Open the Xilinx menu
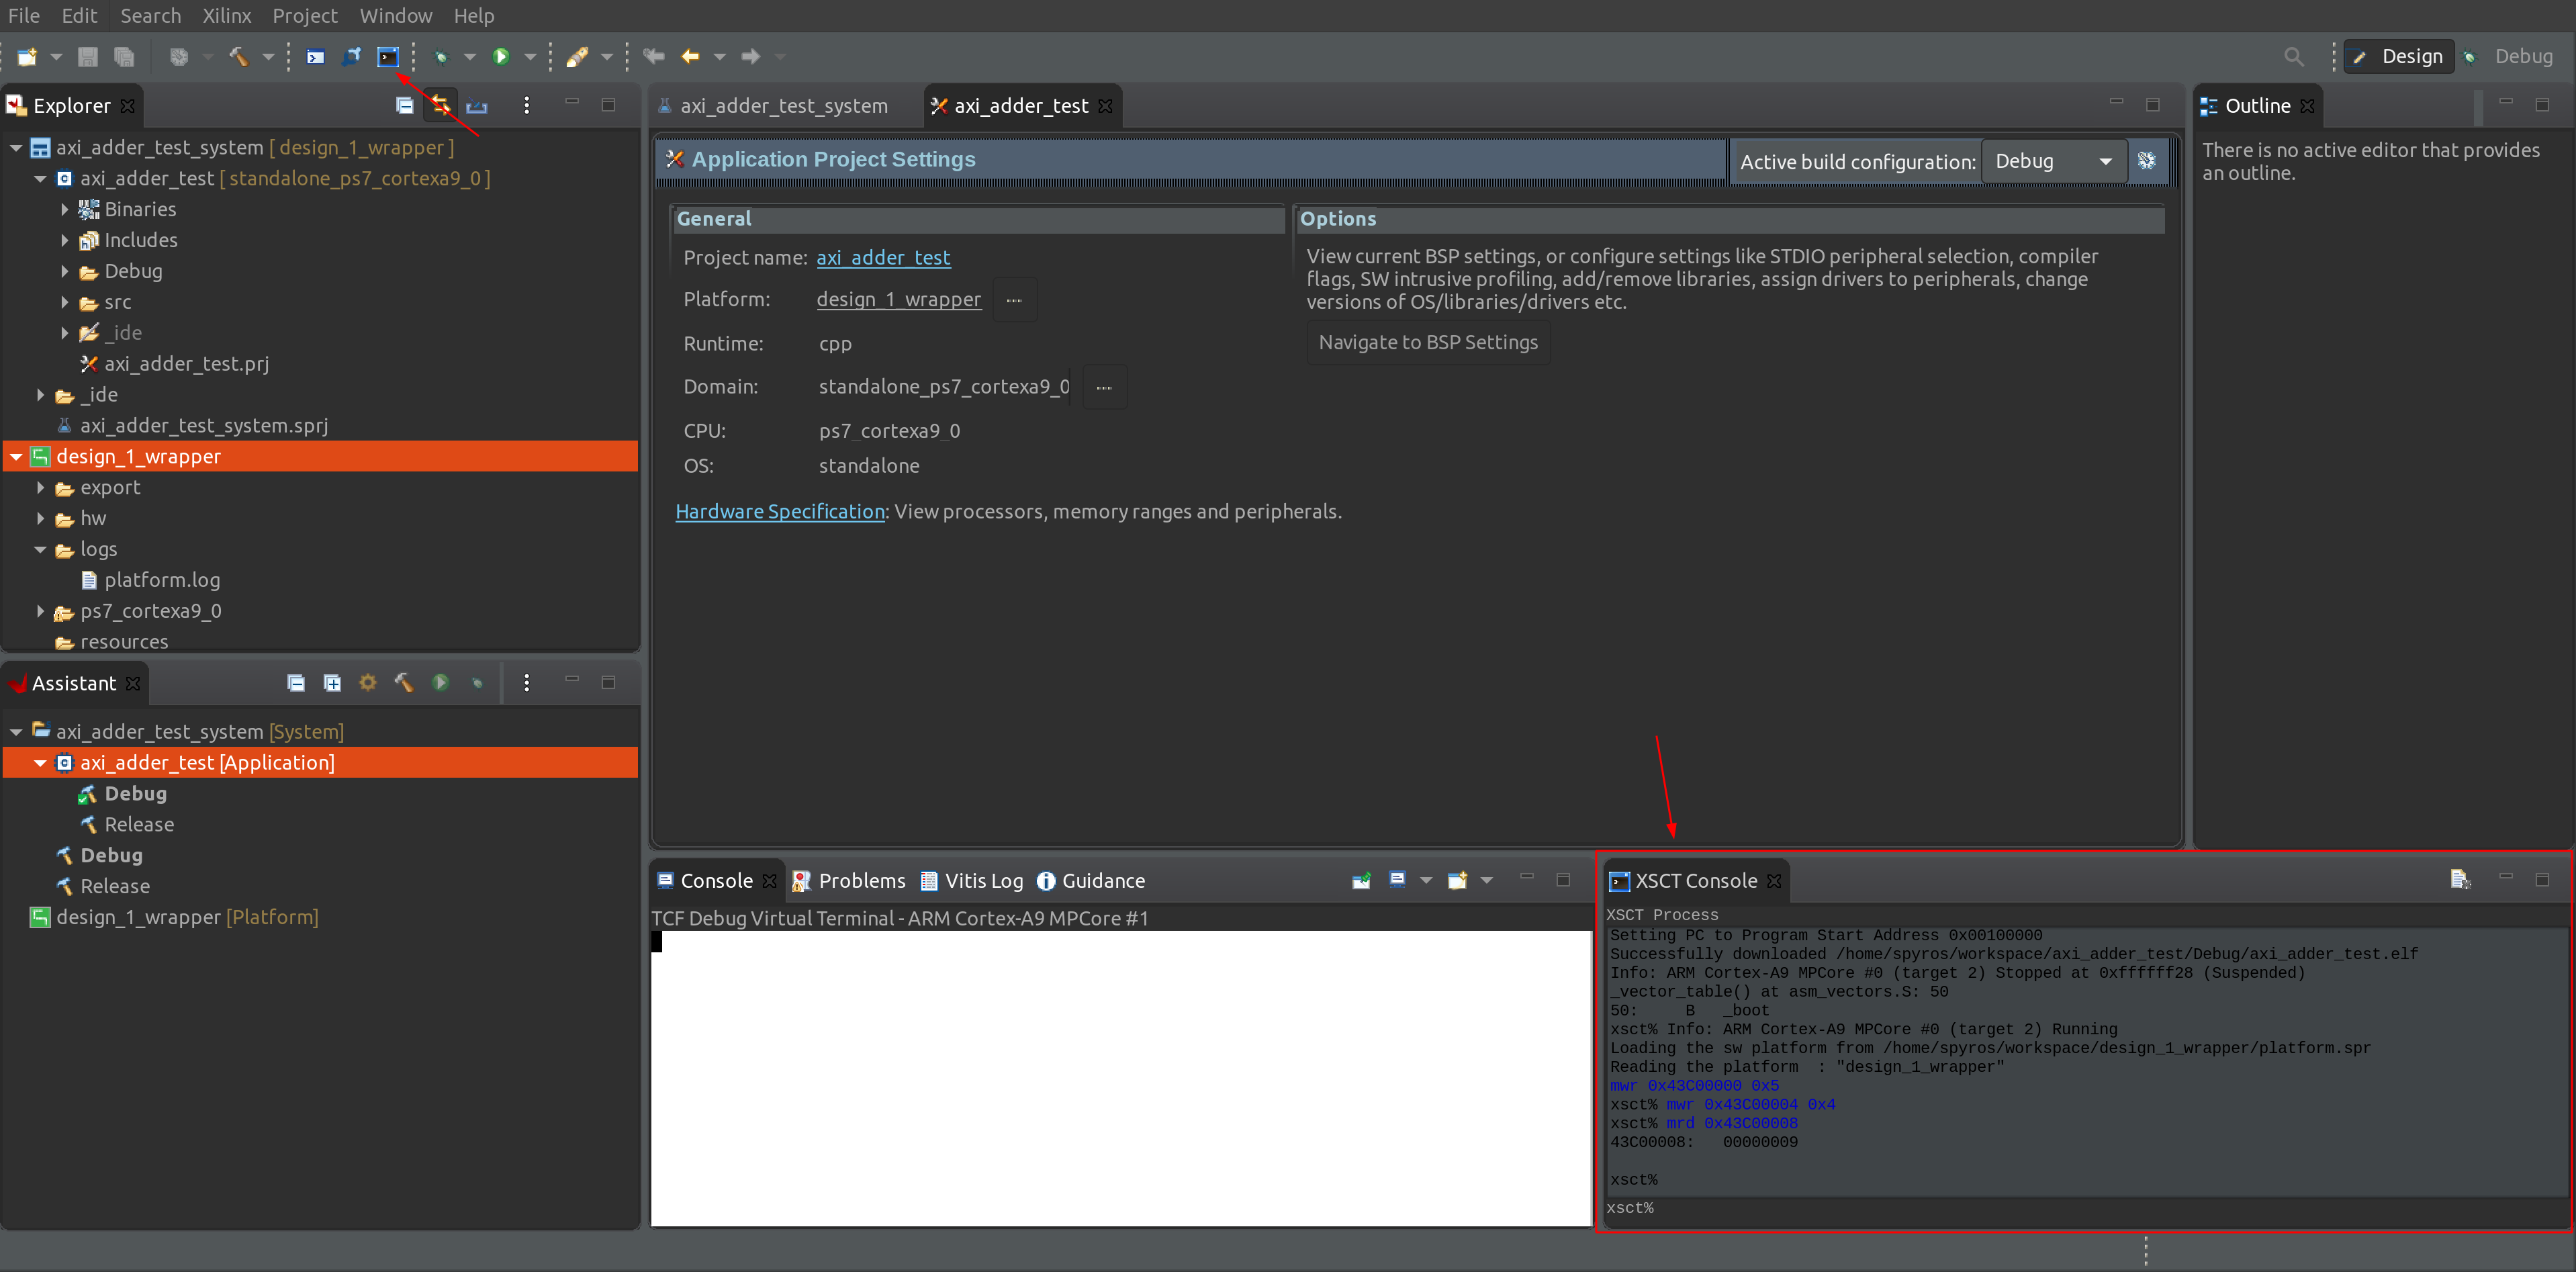The width and height of the screenshot is (2576, 1272). (226, 15)
